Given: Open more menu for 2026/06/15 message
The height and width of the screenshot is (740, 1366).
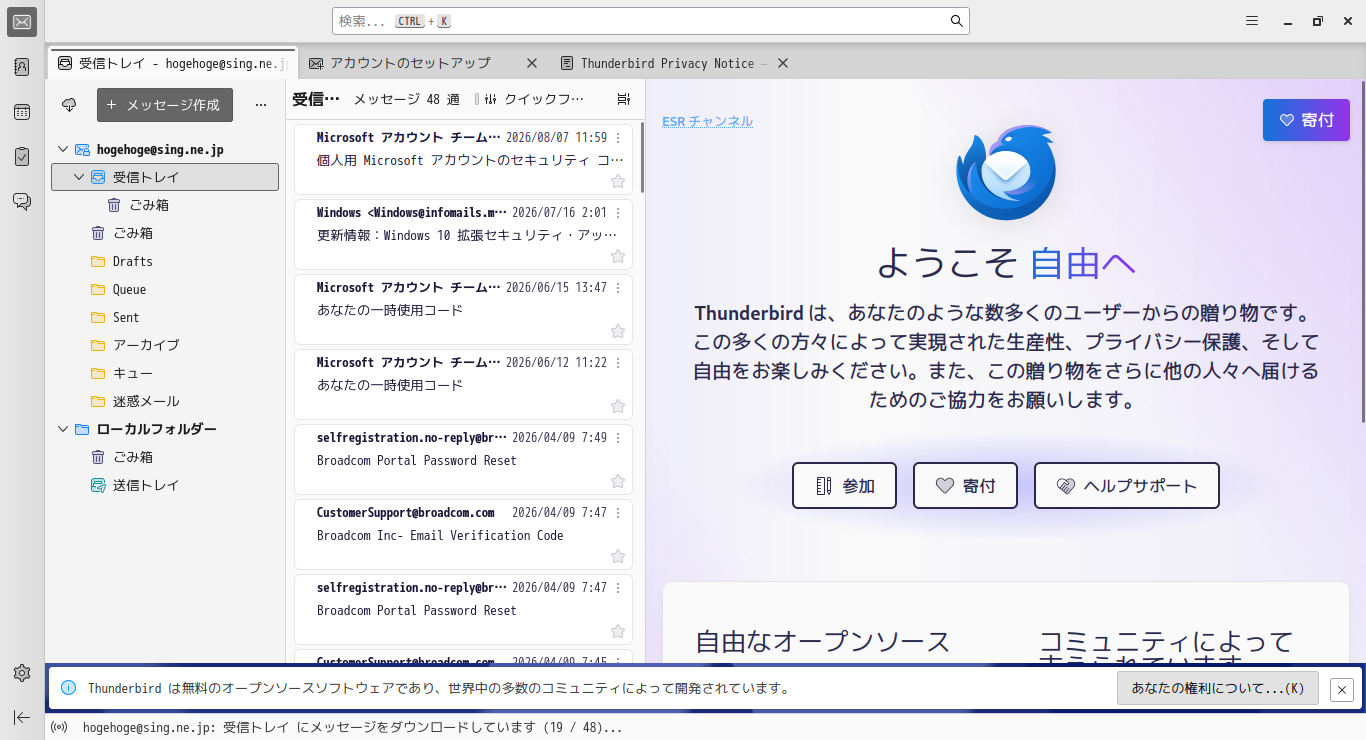Looking at the screenshot, I should 618,288.
